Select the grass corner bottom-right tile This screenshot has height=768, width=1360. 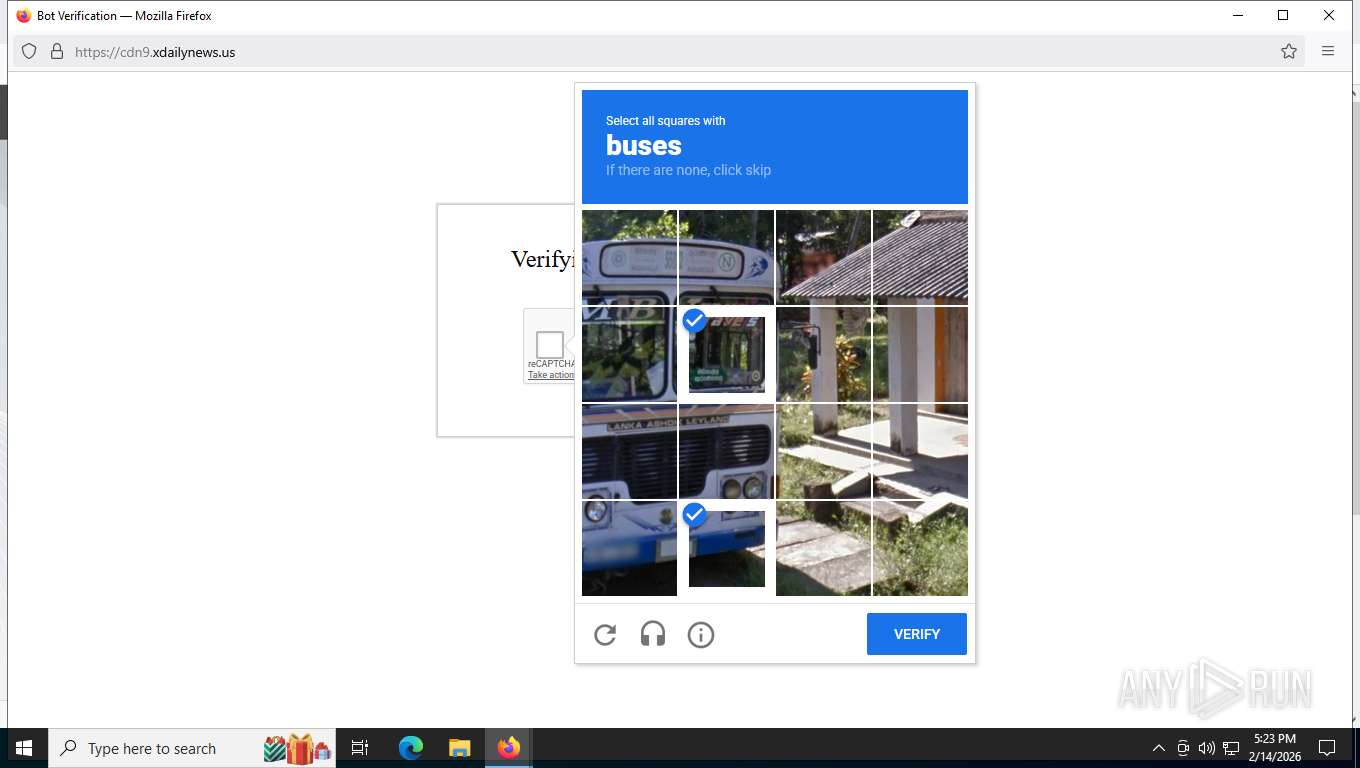click(x=920, y=549)
